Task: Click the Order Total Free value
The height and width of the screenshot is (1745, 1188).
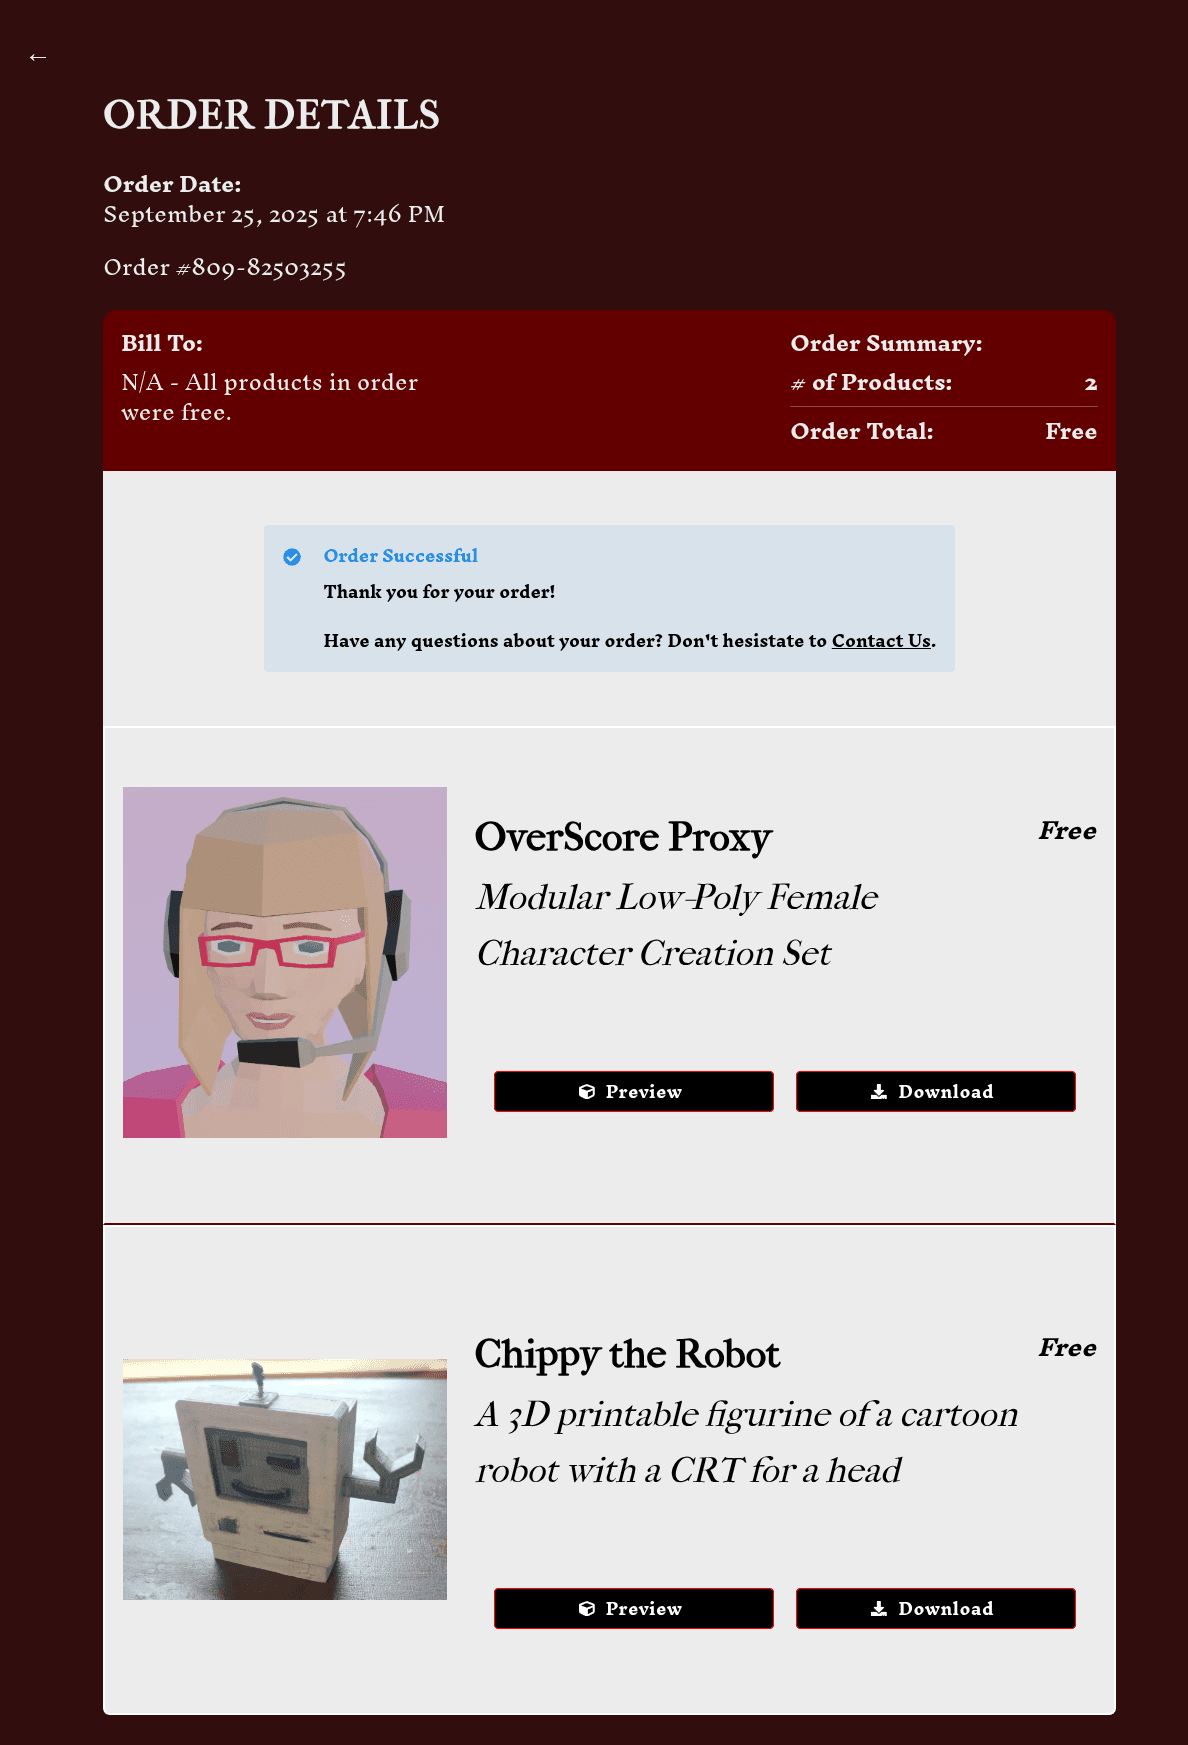Action: 1071,432
